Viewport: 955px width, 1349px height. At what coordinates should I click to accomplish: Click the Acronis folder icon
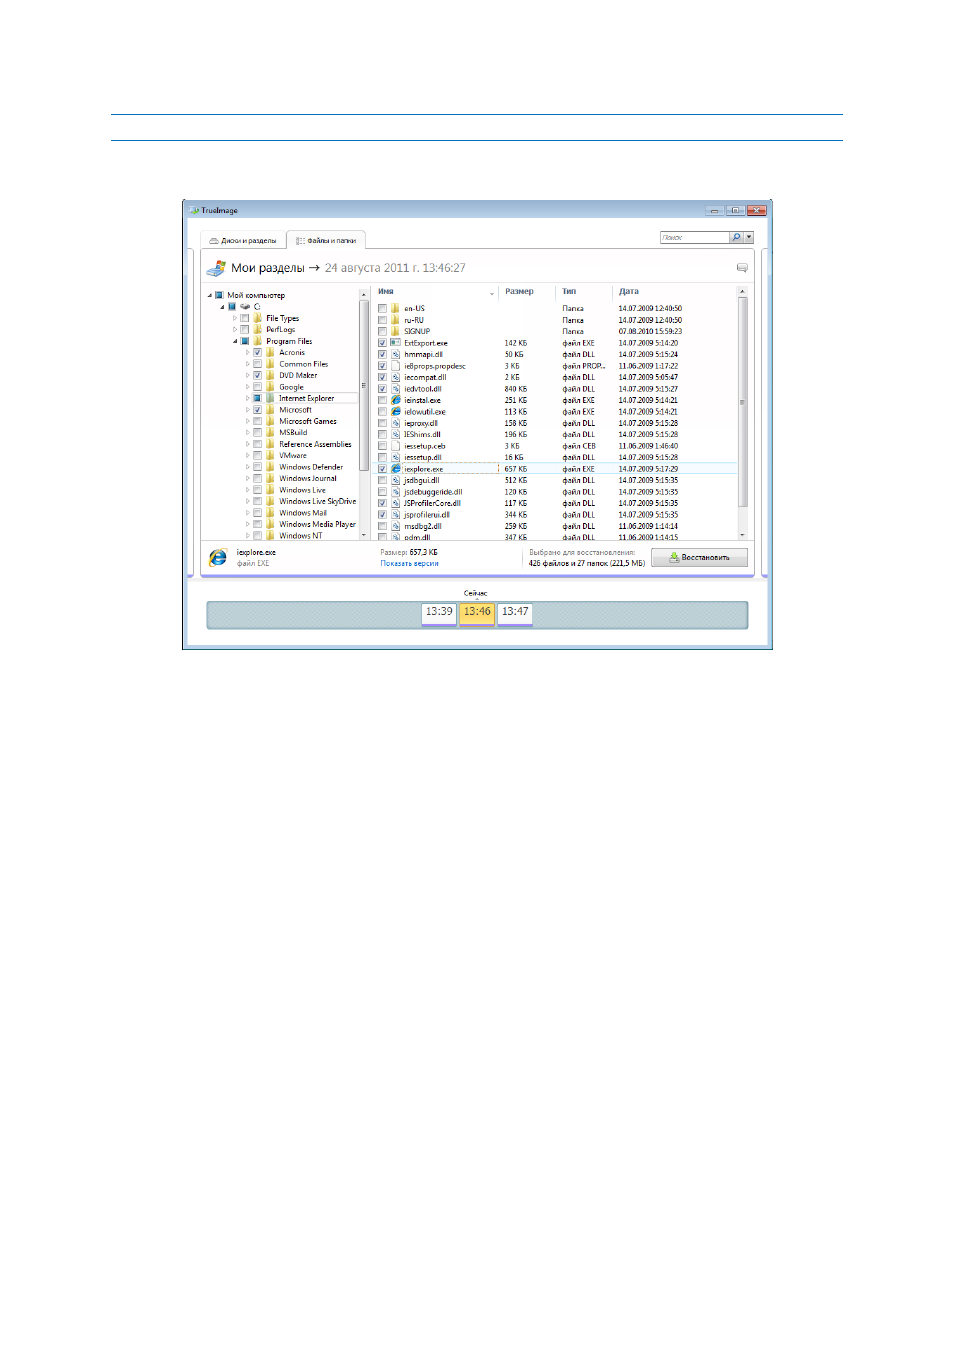pos(270,353)
